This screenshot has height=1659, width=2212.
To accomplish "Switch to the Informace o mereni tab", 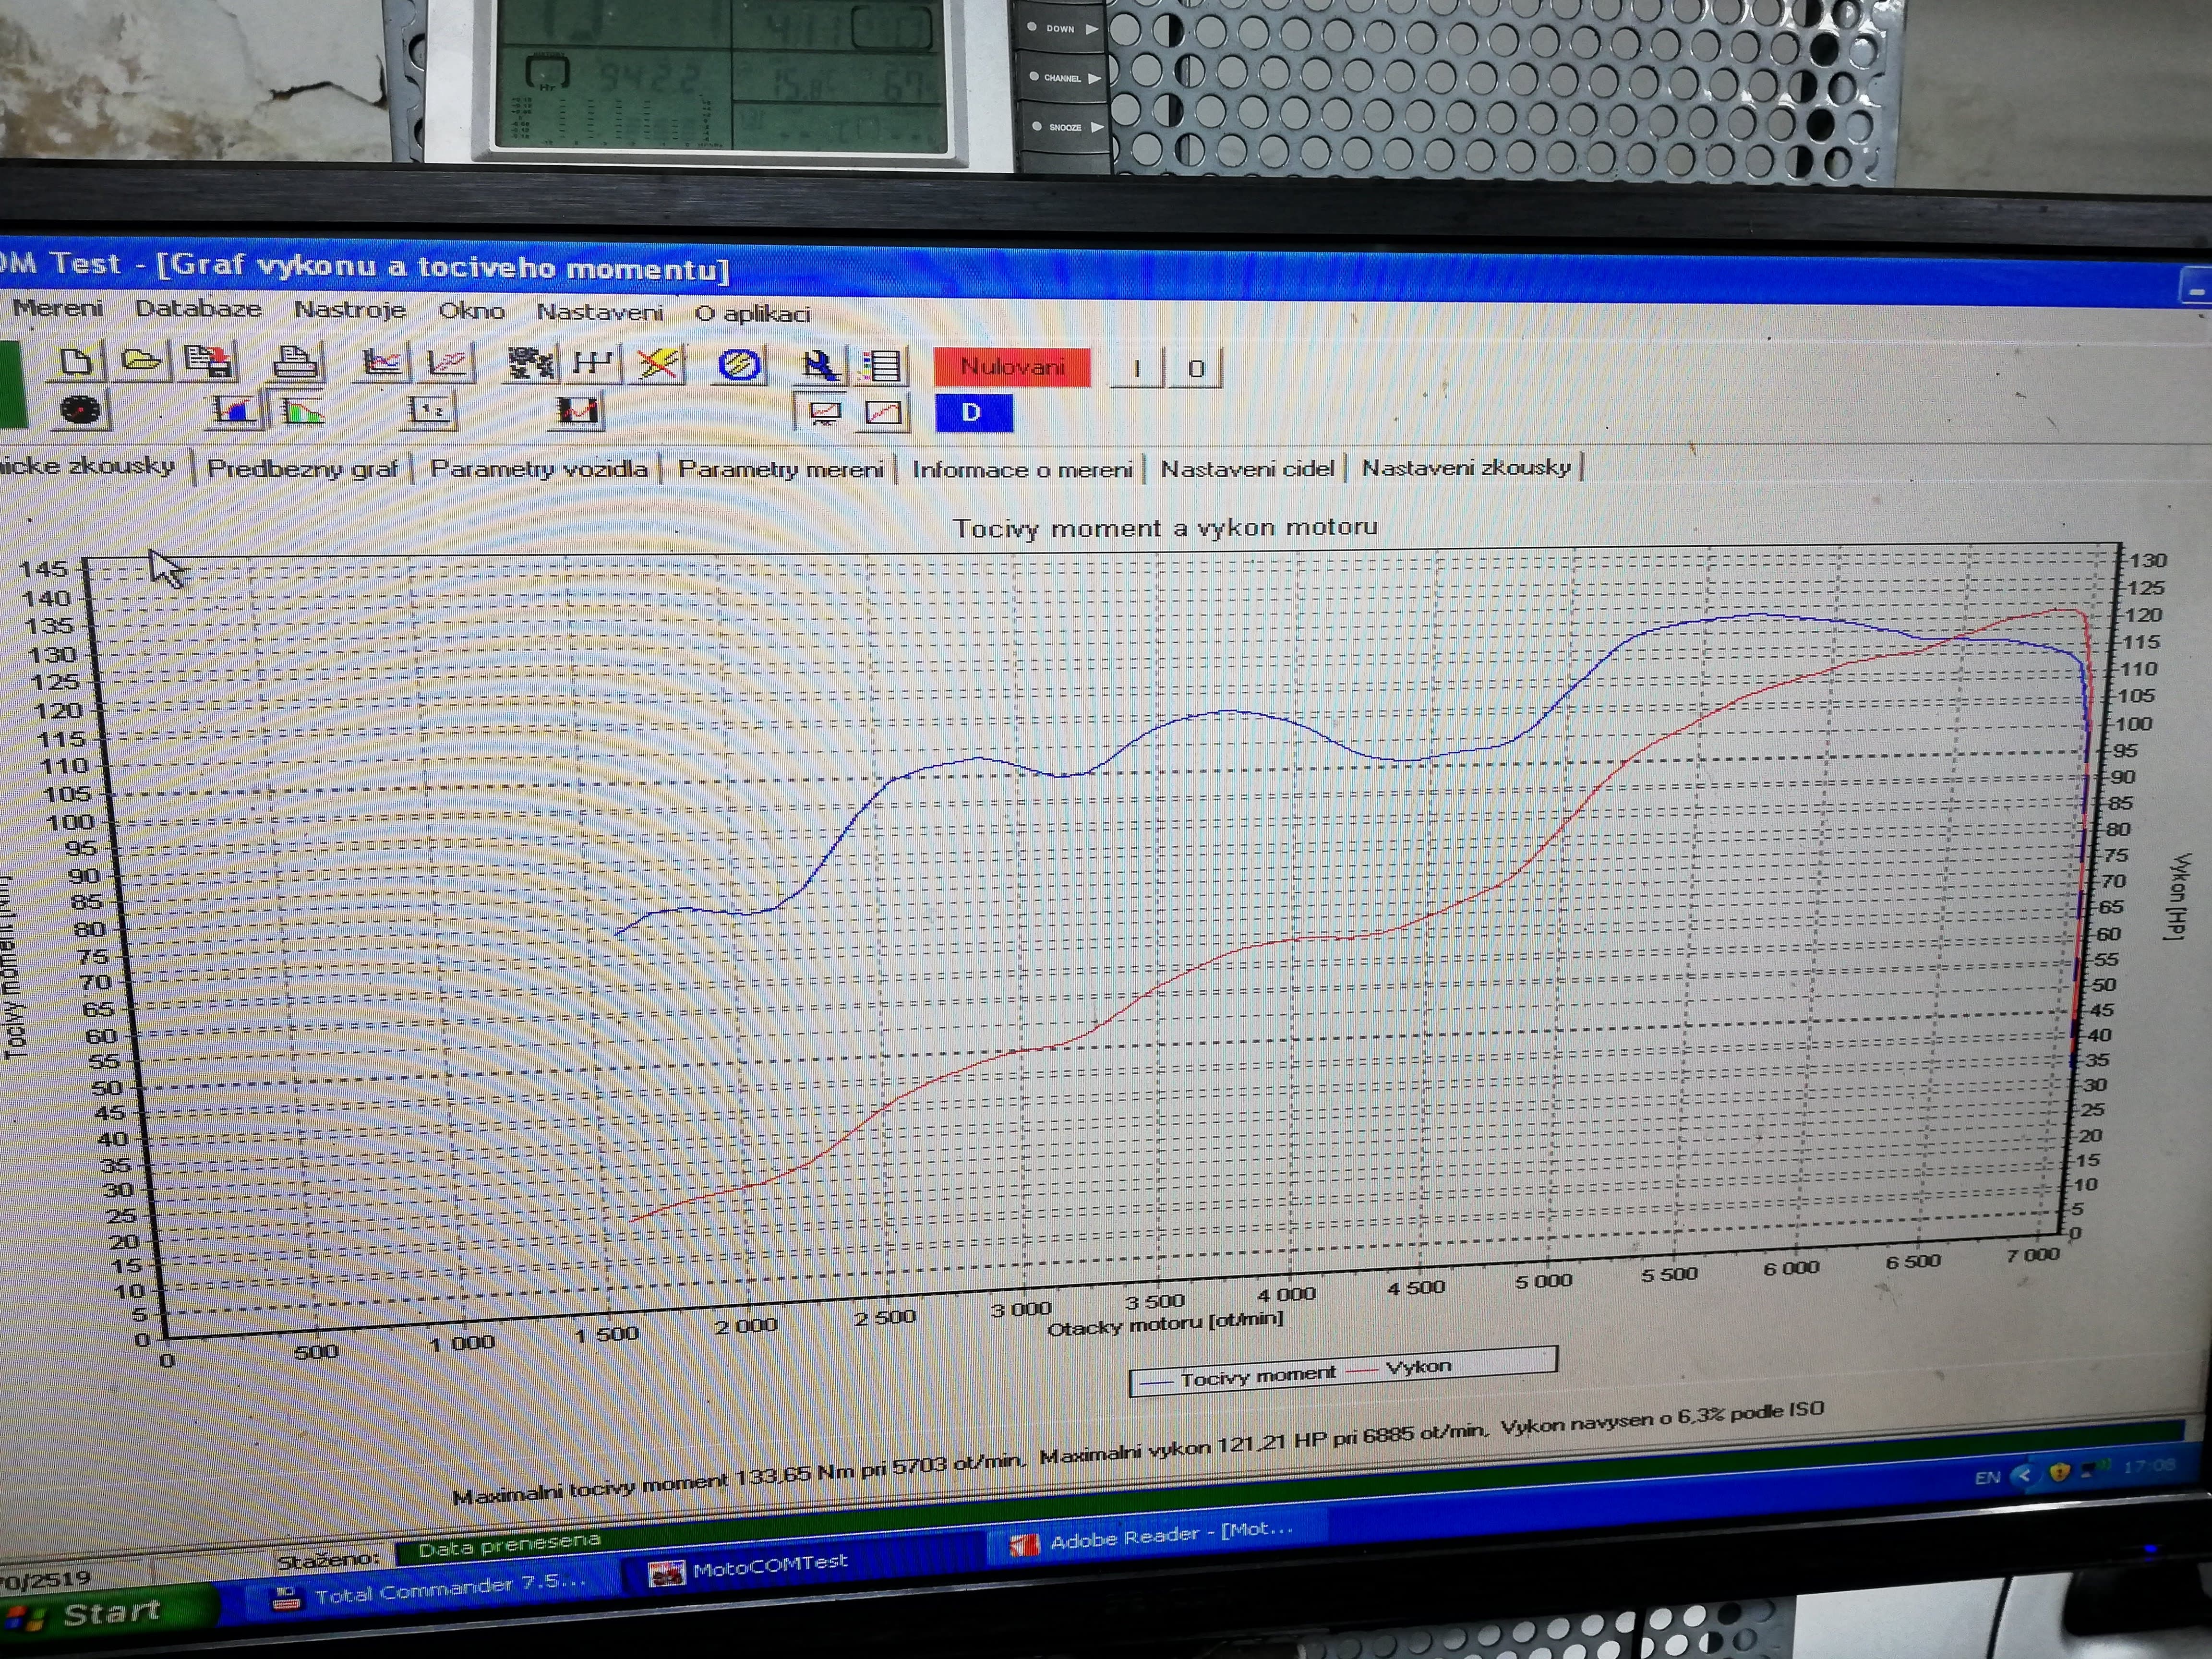I will (1022, 469).
